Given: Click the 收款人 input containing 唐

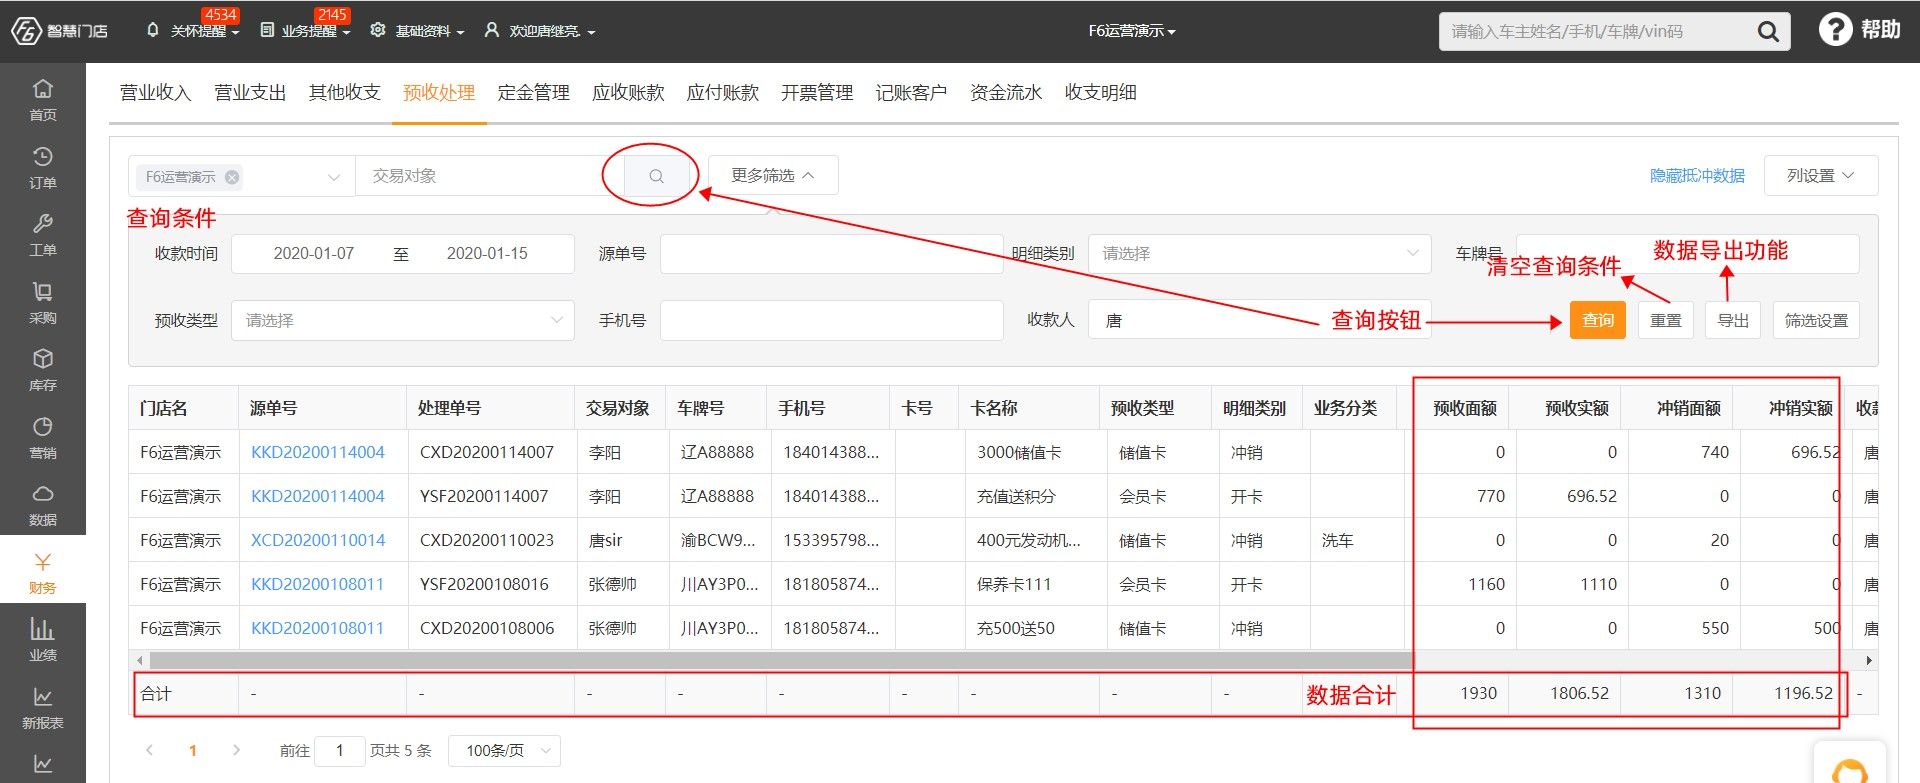Looking at the screenshot, I should click(x=1260, y=320).
